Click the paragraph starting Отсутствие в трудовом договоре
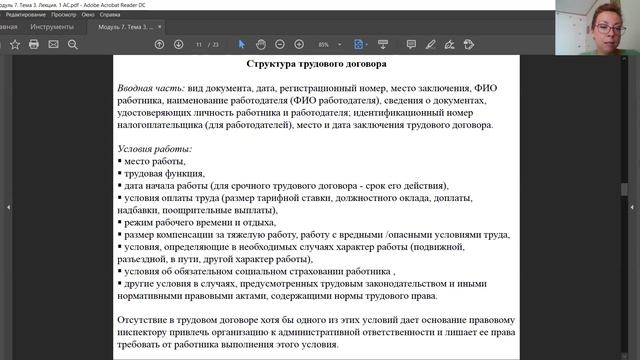 [x=316, y=332]
